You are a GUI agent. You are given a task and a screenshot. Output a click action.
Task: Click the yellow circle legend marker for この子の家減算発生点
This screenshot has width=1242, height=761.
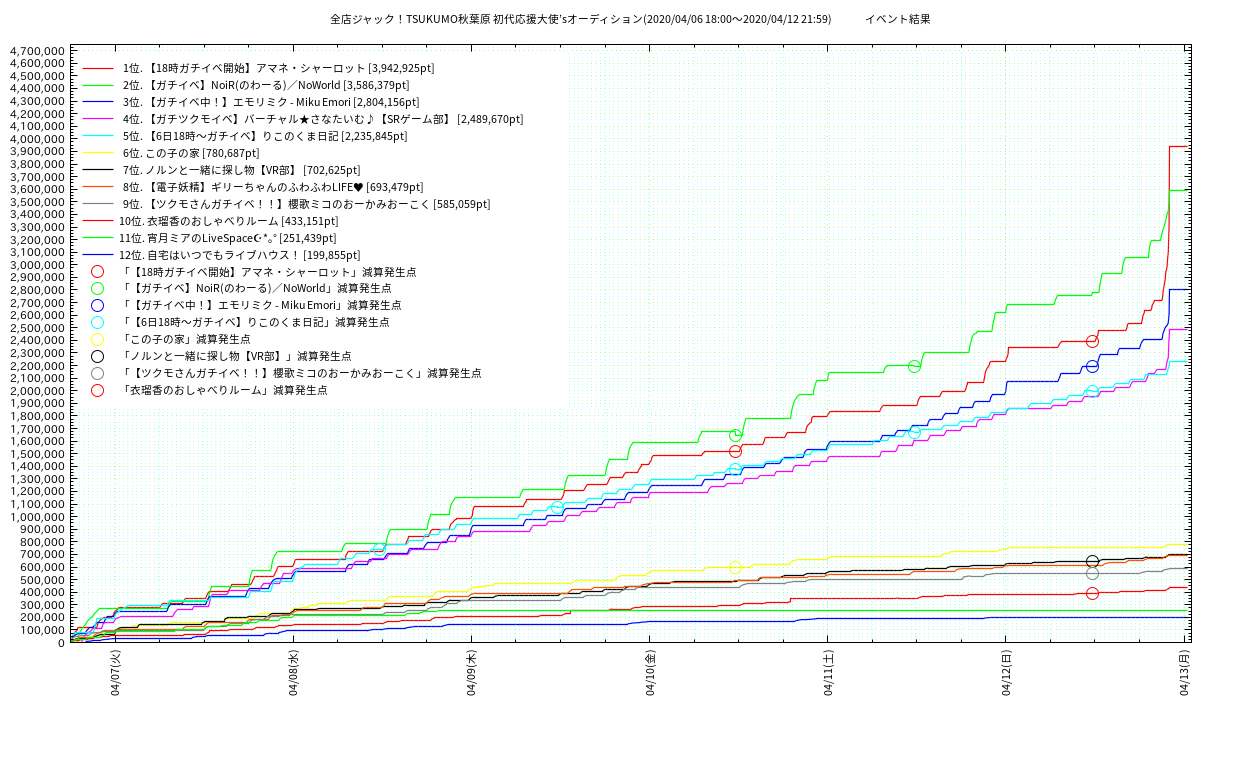click(97, 339)
